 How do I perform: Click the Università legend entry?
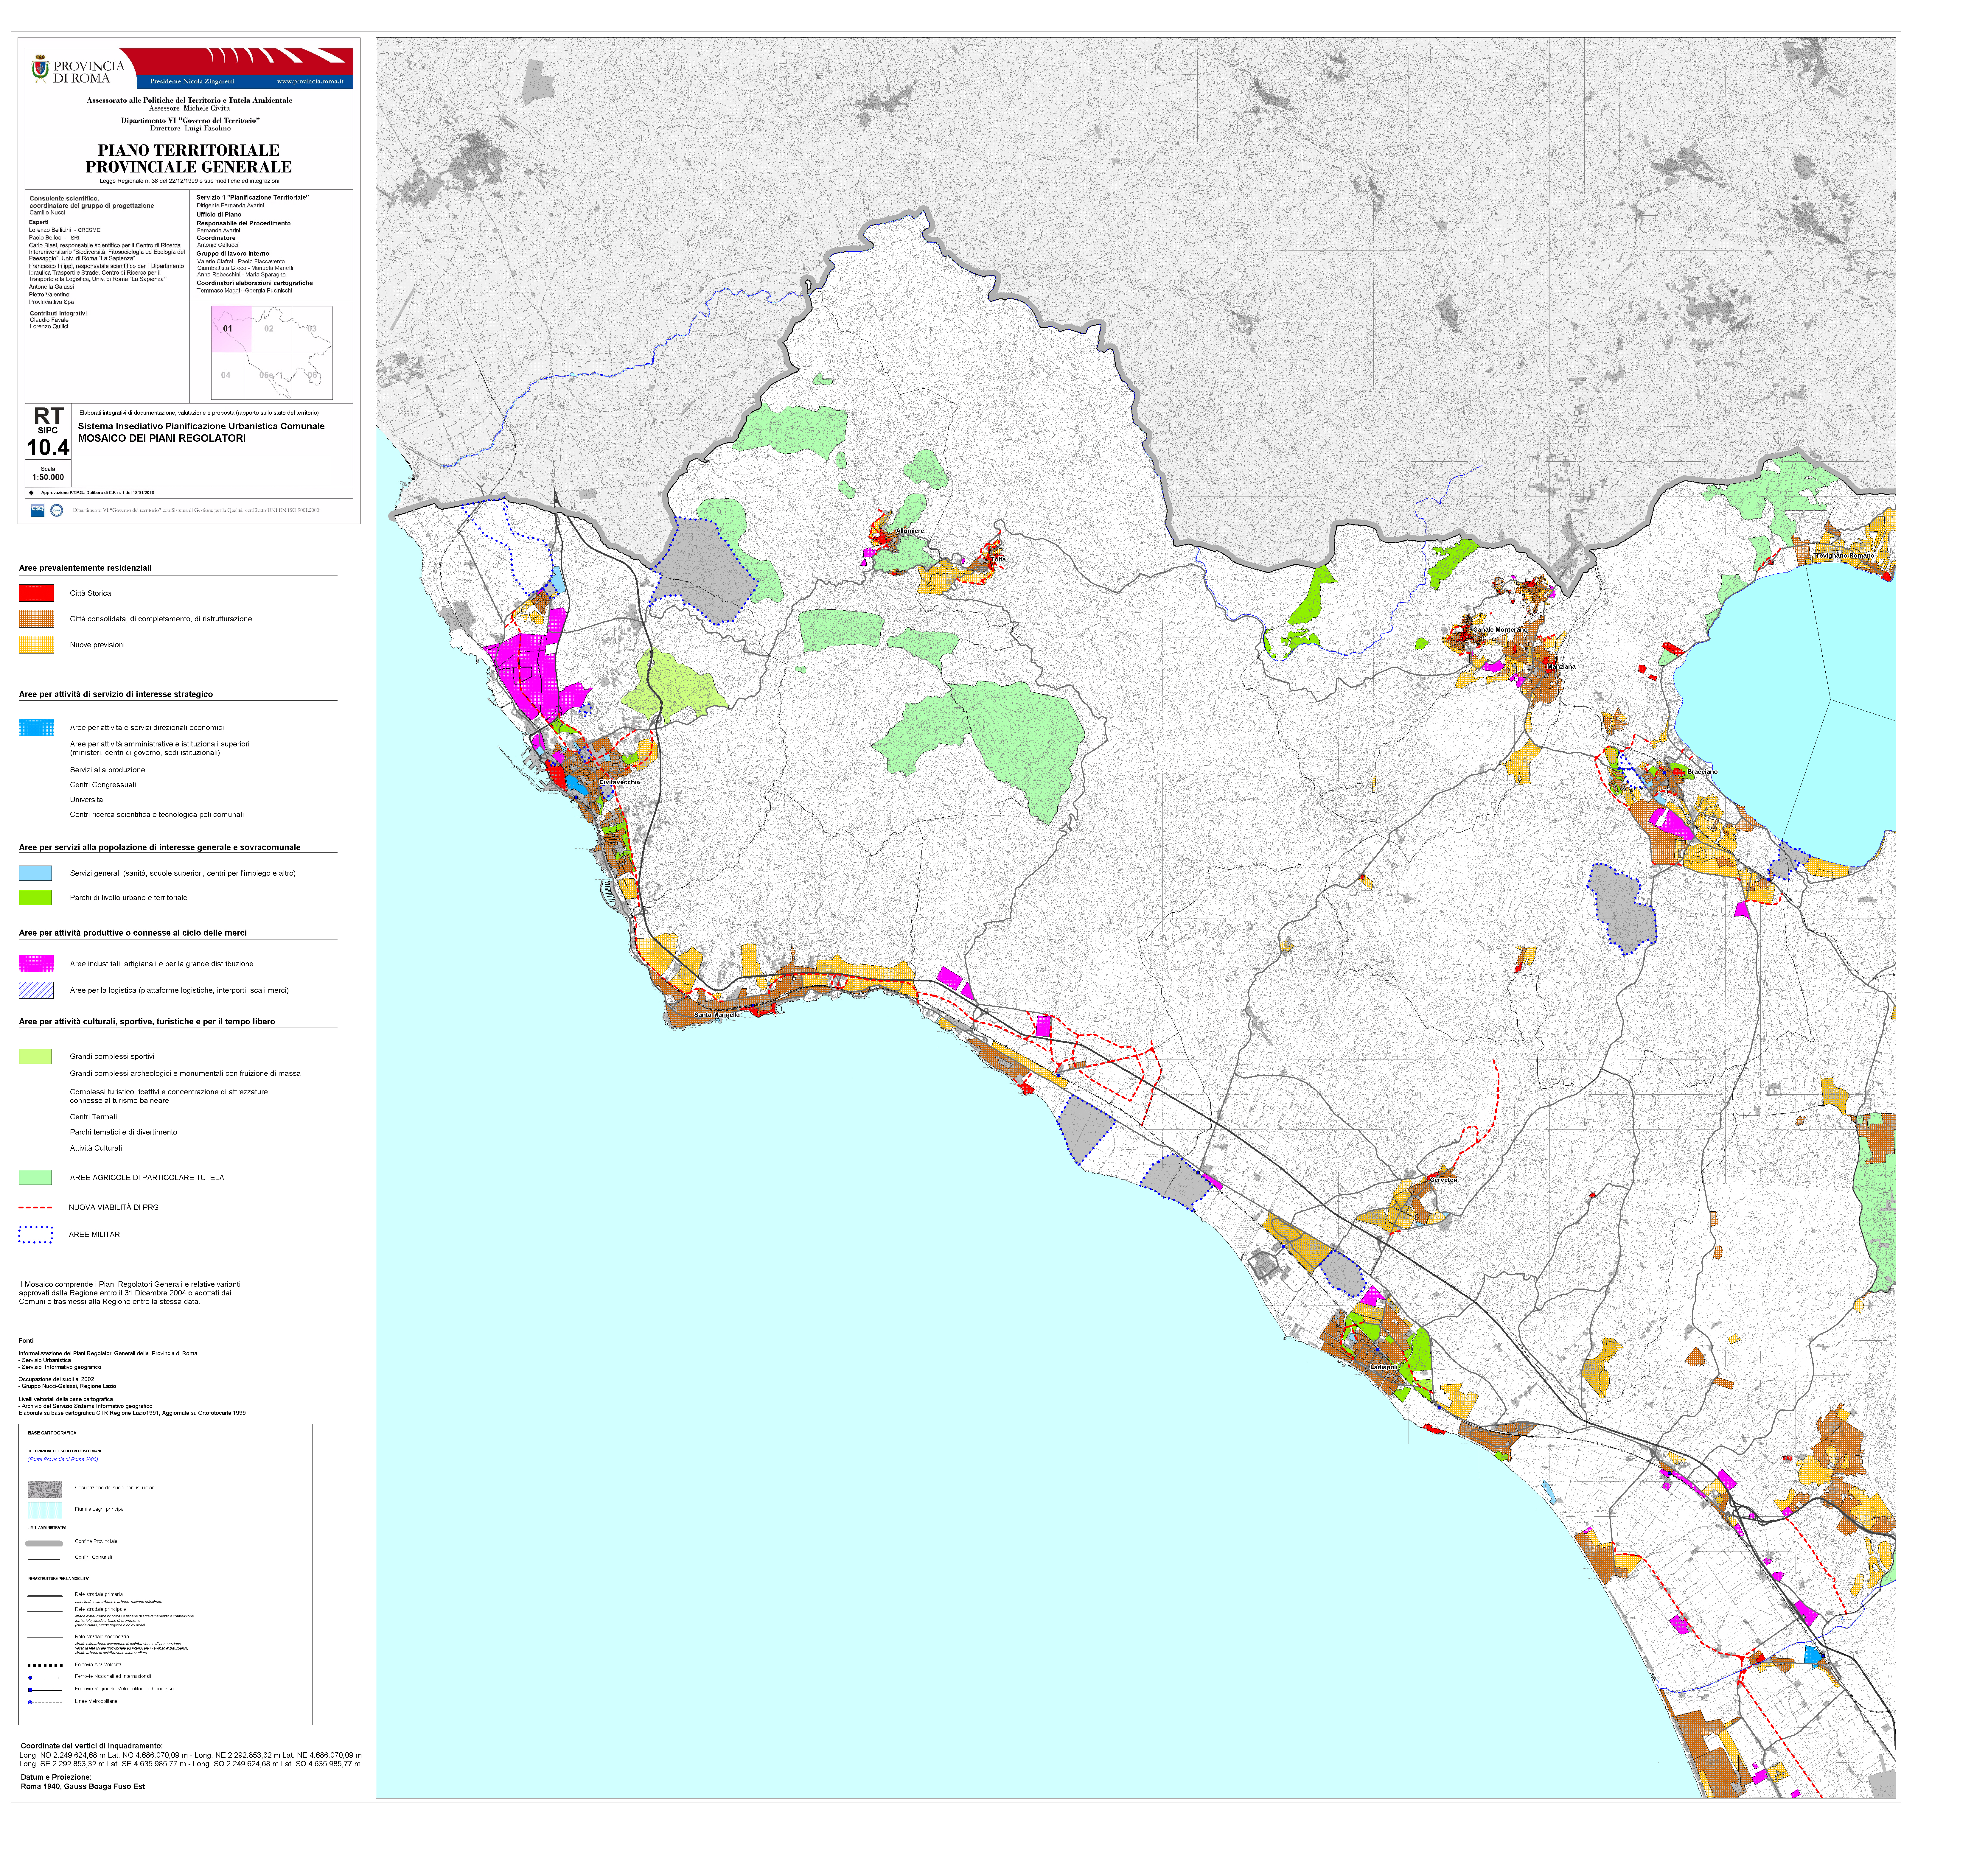click(86, 800)
